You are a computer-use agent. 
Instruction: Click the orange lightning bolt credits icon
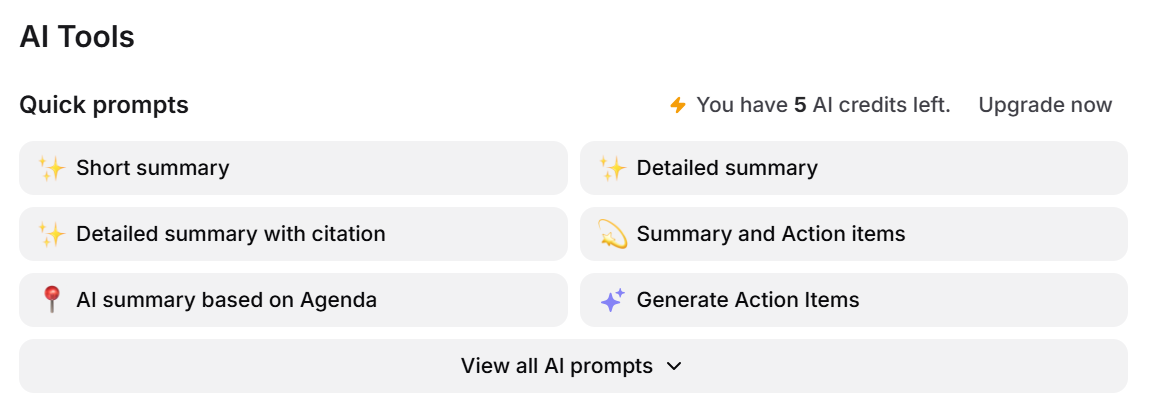pos(678,105)
